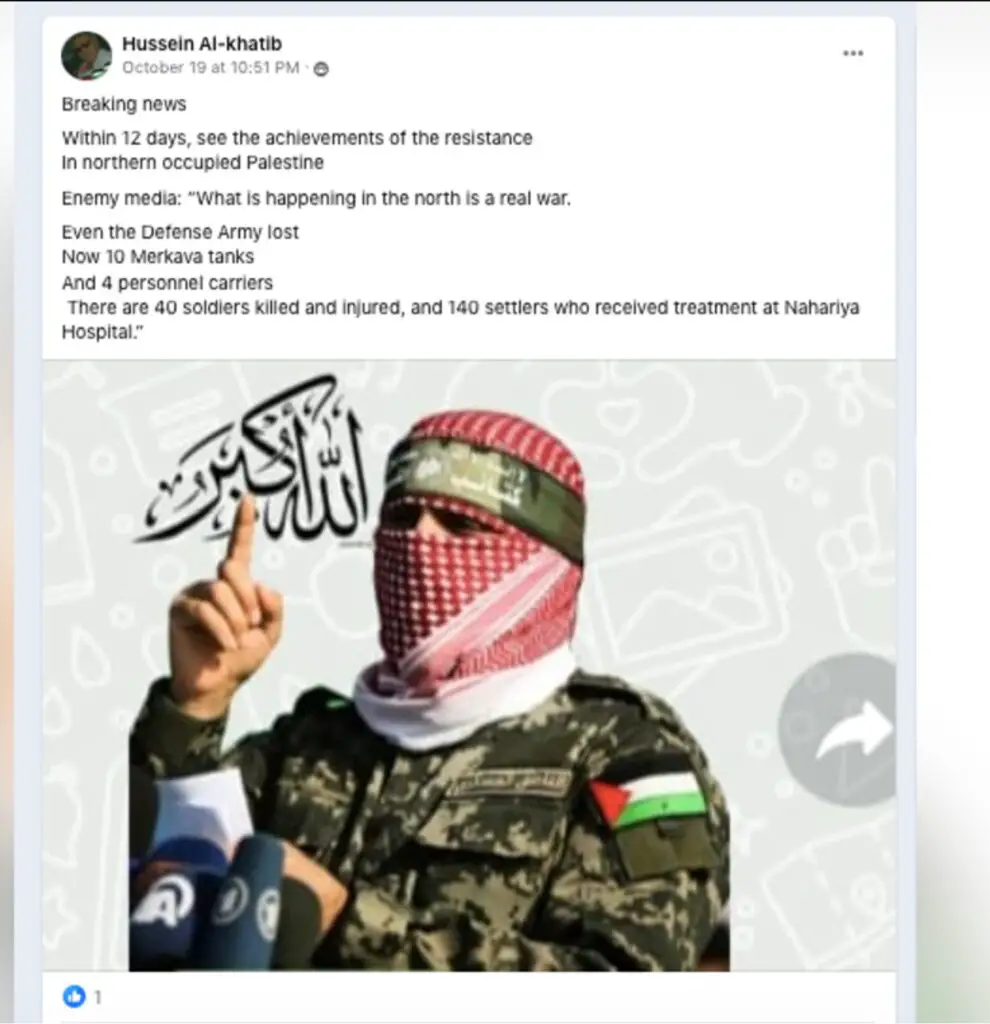This screenshot has width=990, height=1024.
Task: View the reaction count of 1
Action: pos(97,997)
